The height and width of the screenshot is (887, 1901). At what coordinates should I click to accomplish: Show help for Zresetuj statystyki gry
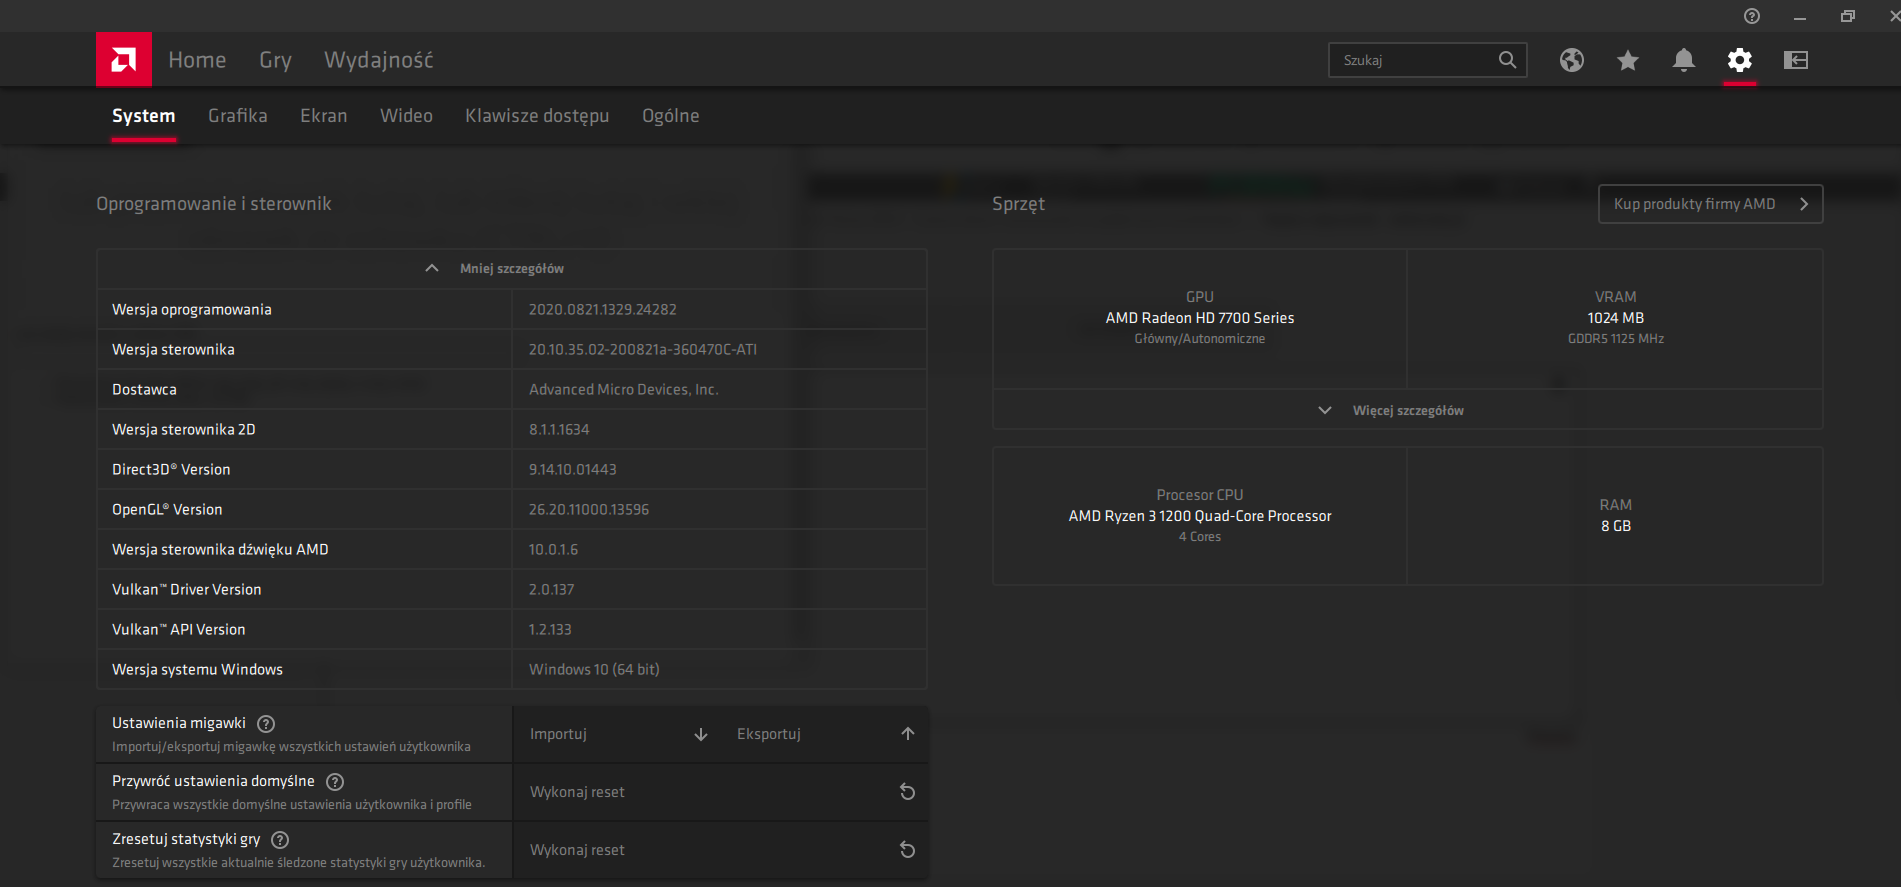tap(280, 839)
